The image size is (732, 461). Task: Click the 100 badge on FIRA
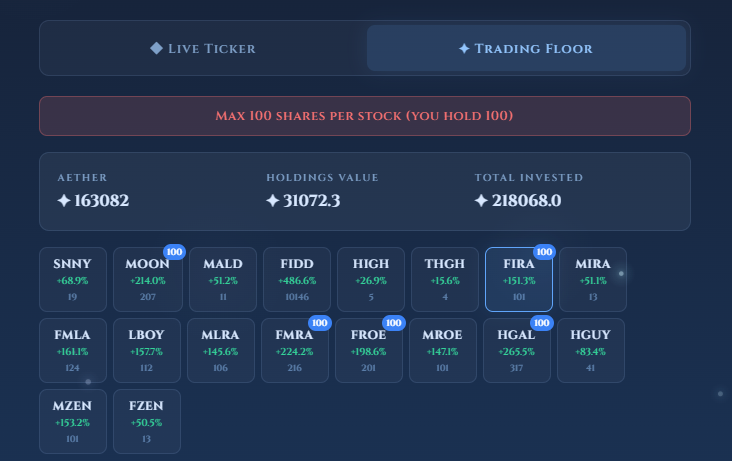(x=544, y=252)
